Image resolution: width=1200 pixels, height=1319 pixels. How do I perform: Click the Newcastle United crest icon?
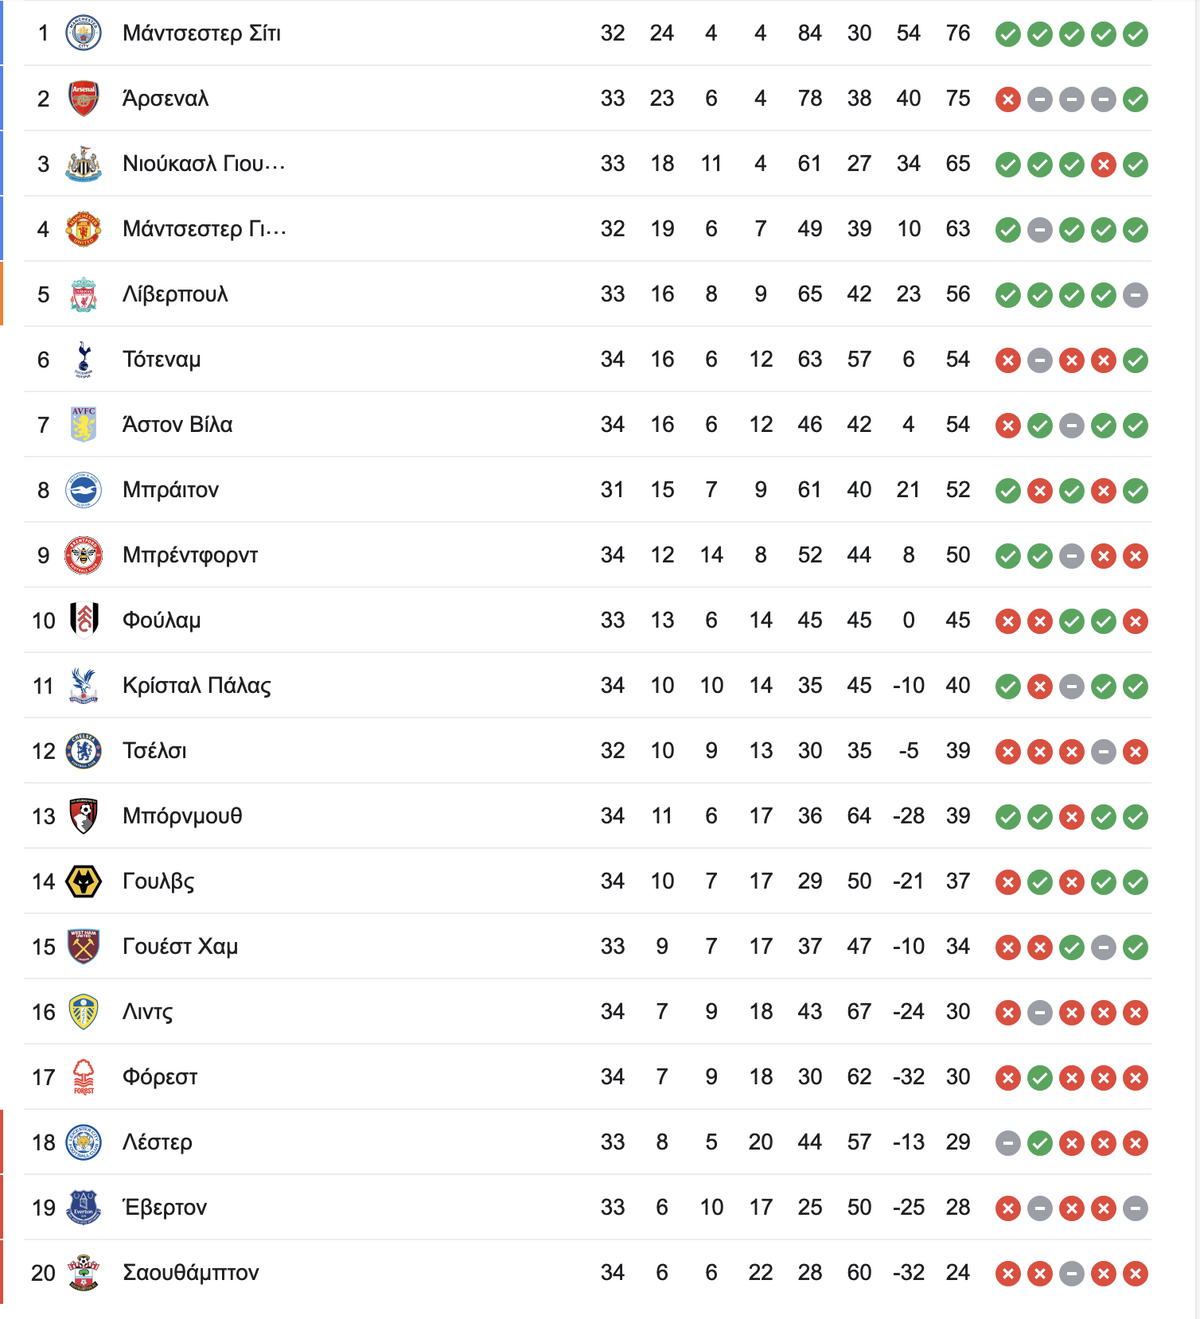(84, 164)
